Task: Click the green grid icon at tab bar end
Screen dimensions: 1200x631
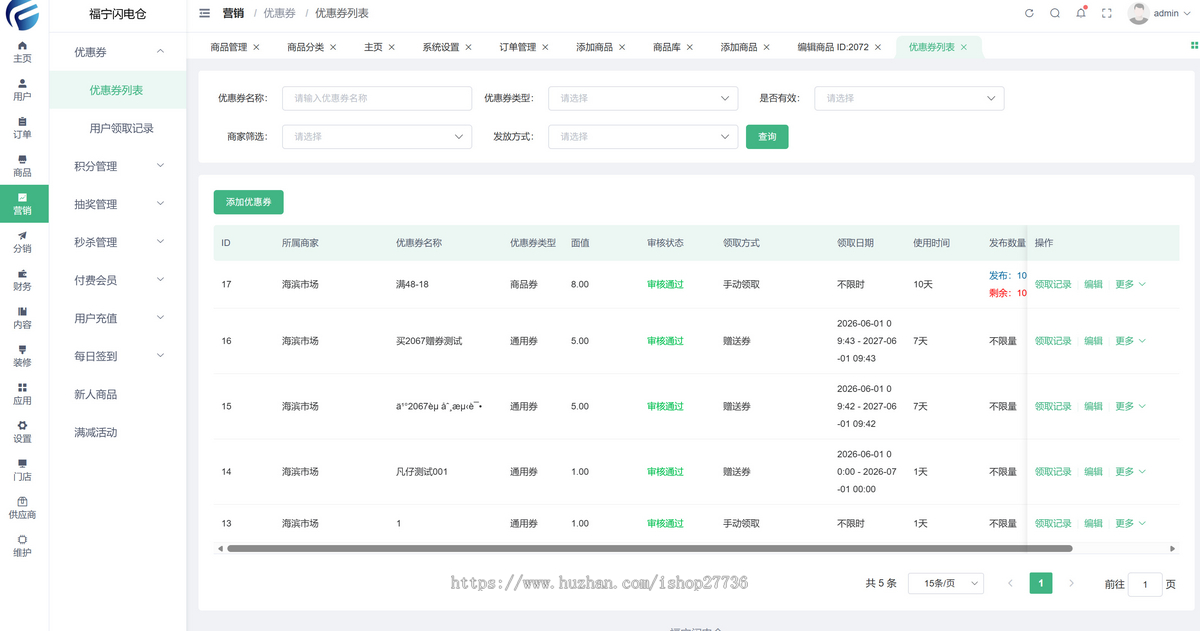Action: click(1194, 45)
